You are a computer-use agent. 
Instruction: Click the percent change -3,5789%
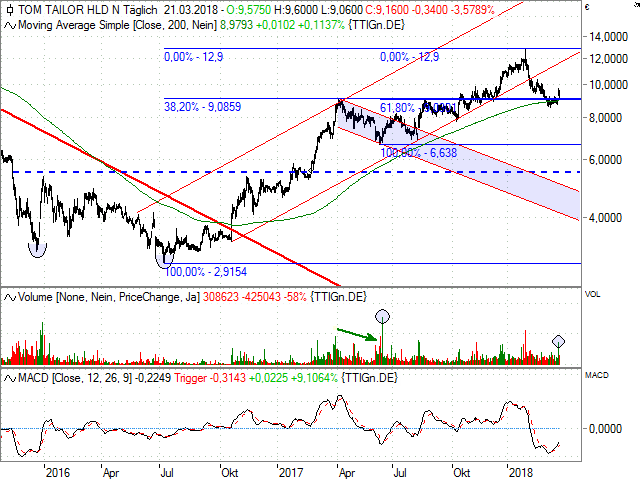click(473, 10)
